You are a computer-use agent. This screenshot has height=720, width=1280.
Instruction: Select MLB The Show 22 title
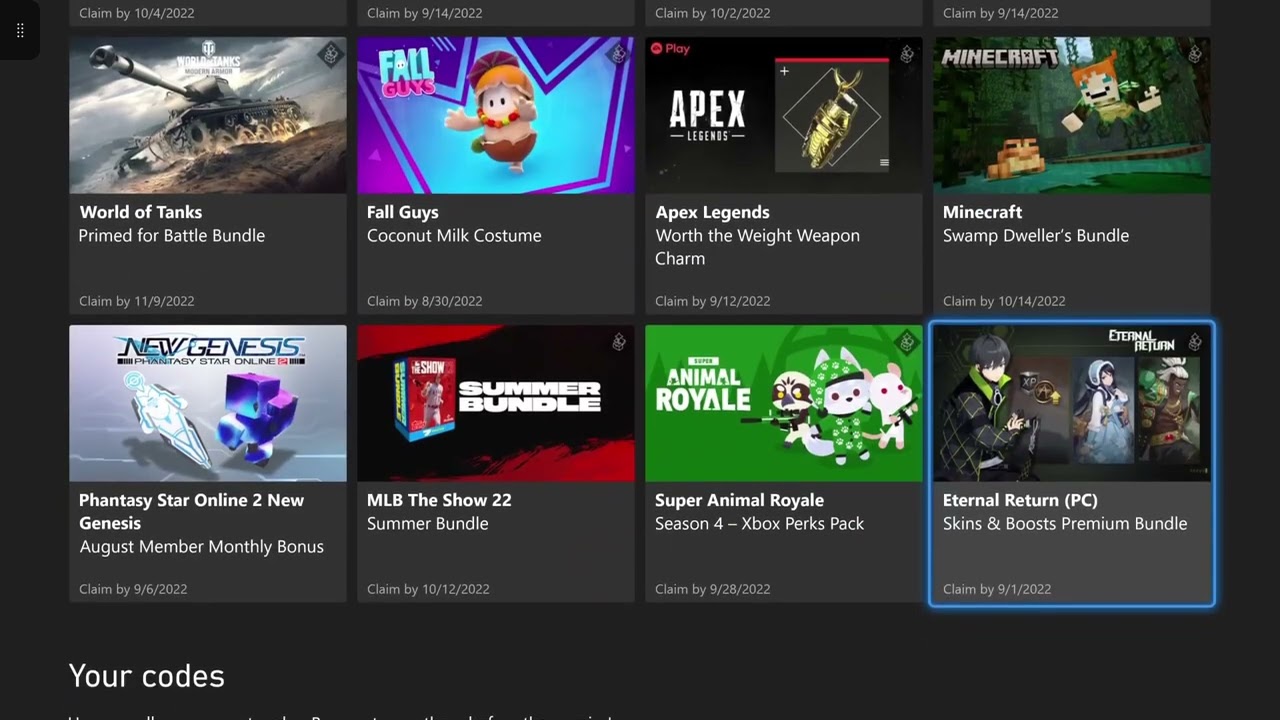(439, 500)
